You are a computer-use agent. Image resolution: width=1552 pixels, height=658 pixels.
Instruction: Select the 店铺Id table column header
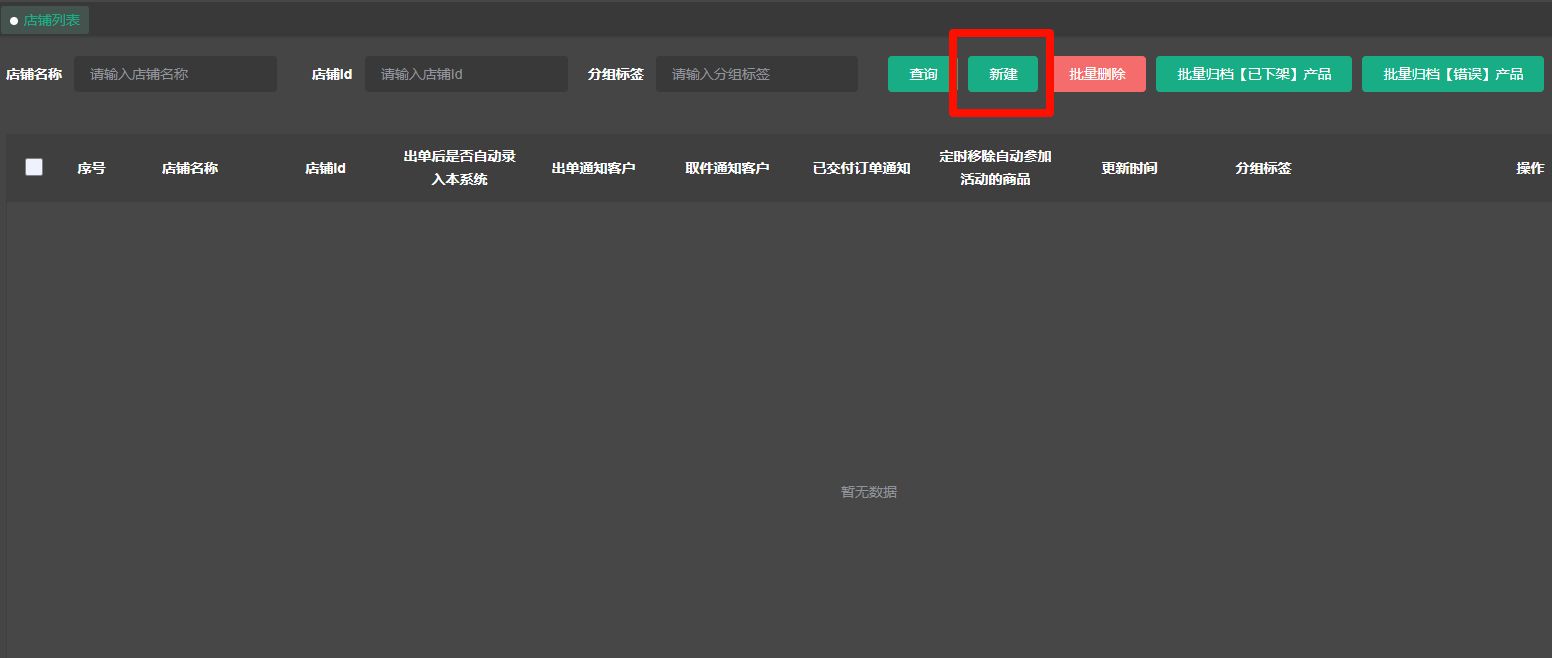(x=325, y=168)
